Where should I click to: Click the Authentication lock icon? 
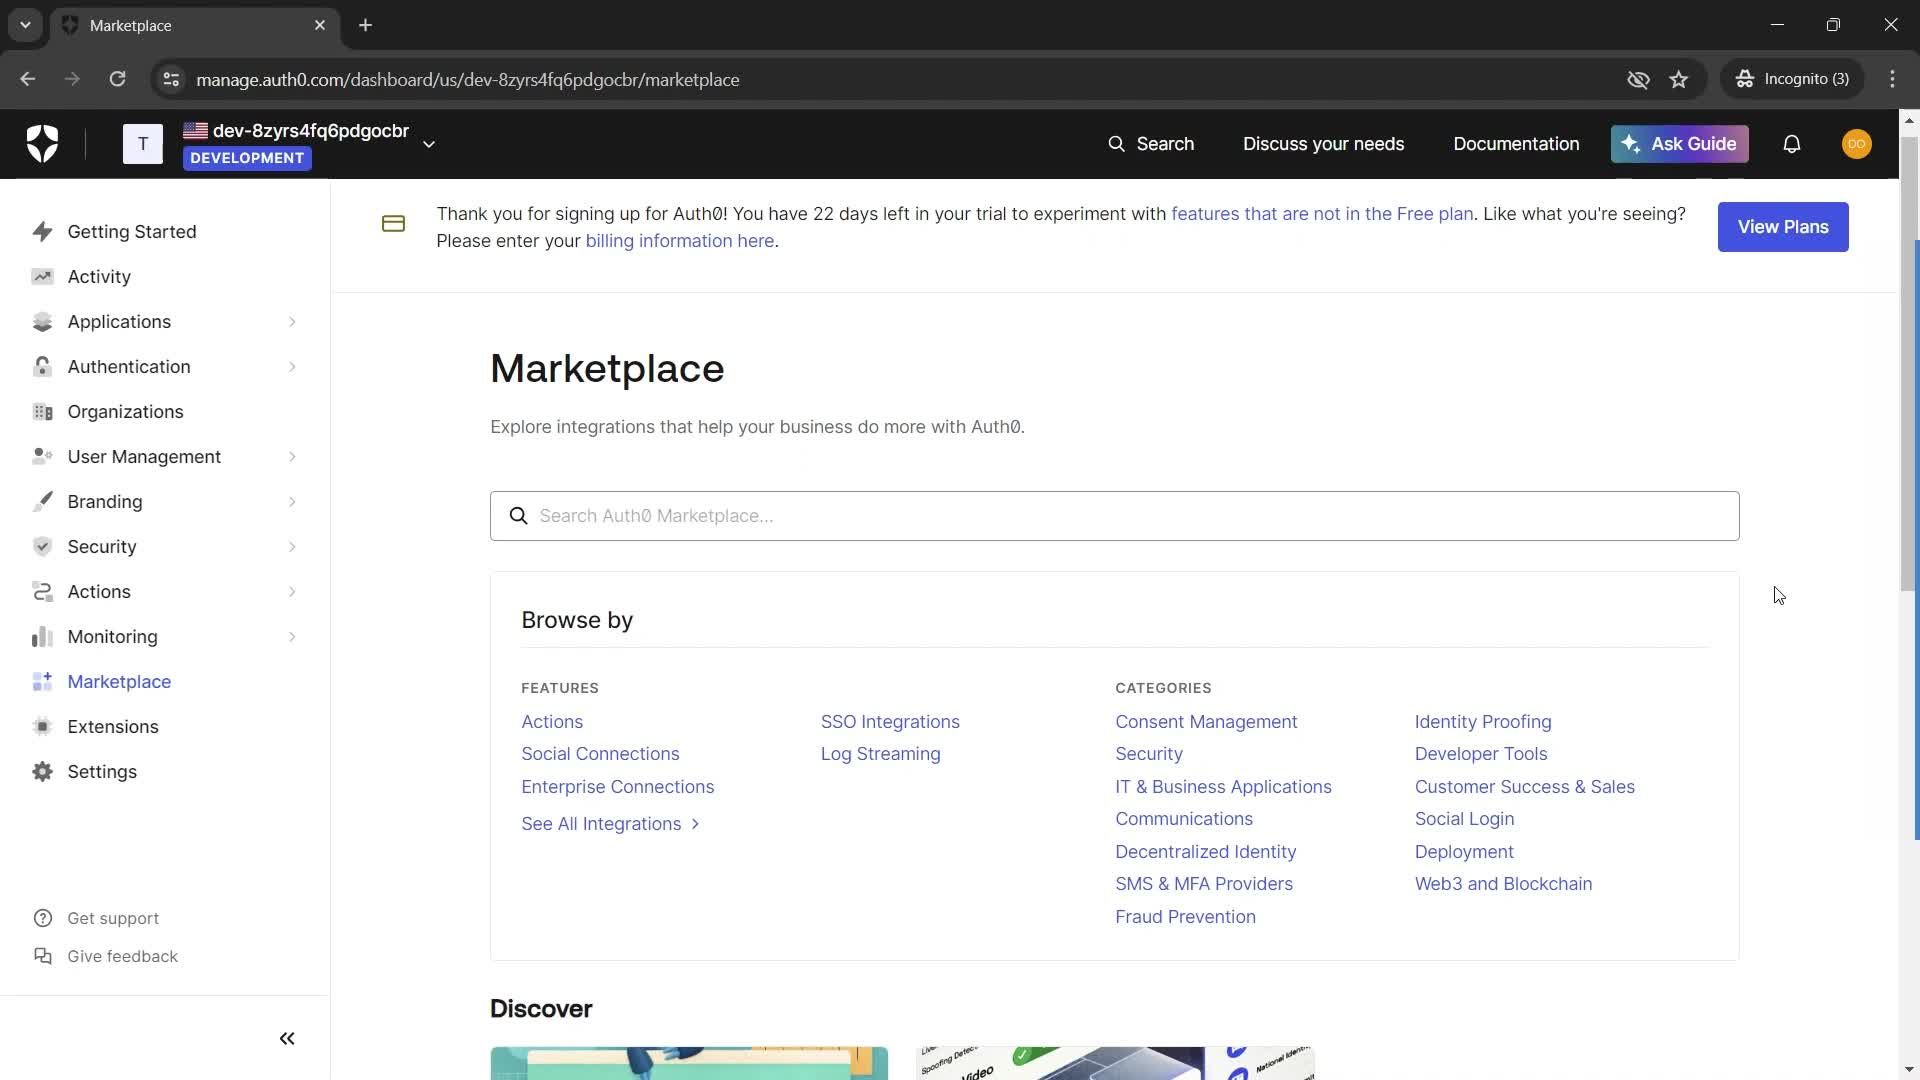(x=42, y=367)
